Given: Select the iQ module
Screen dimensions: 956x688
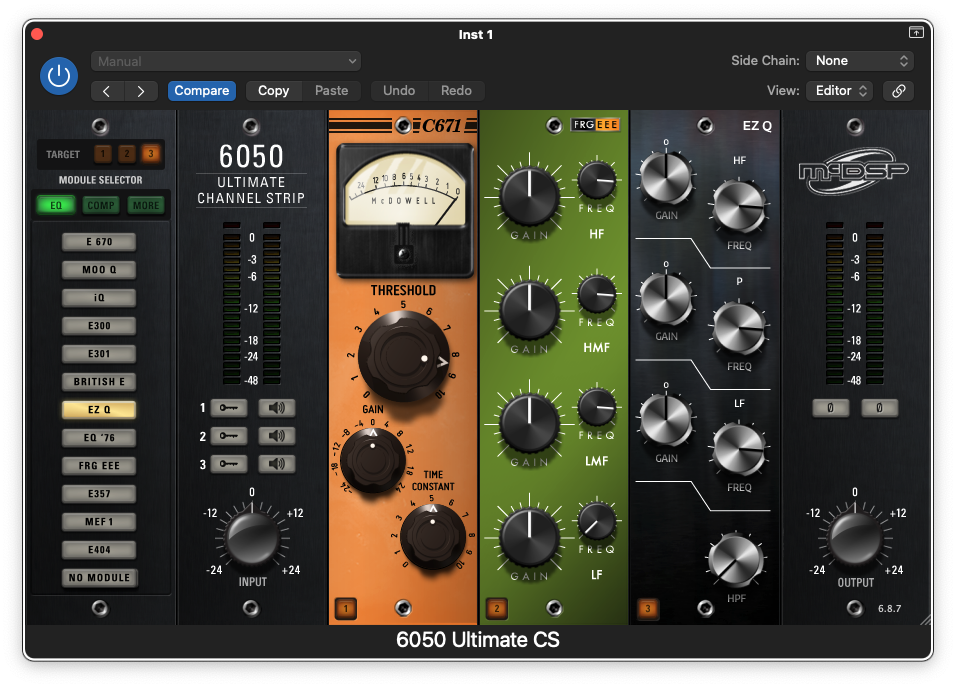Looking at the screenshot, I should pos(99,298).
